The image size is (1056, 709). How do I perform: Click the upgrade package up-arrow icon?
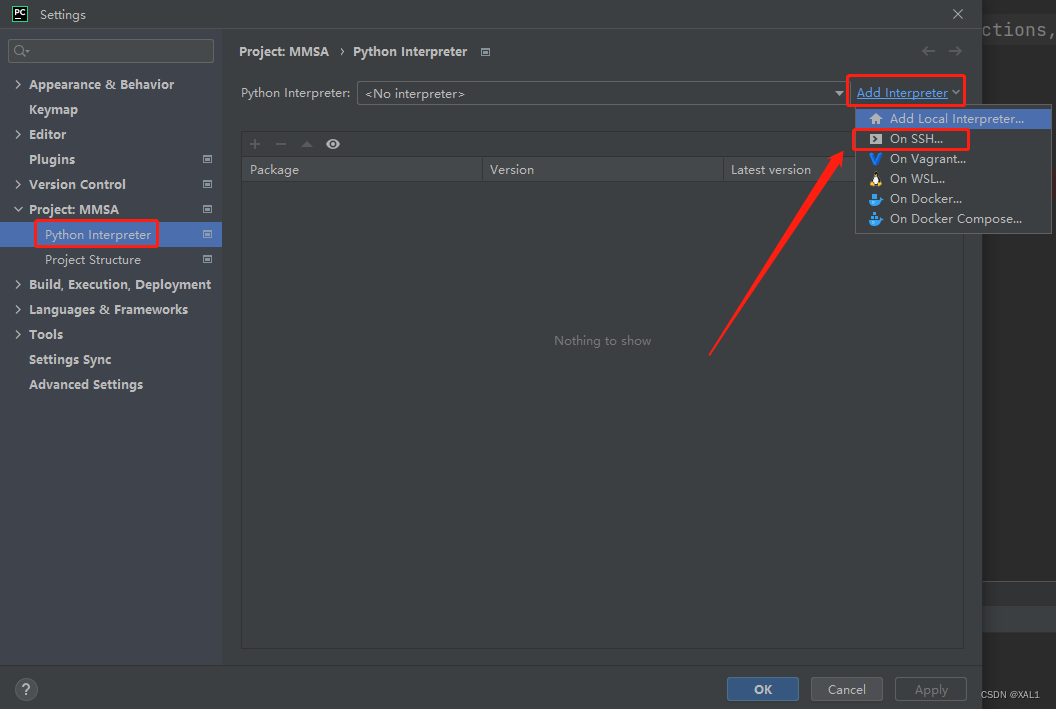[x=306, y=144]
